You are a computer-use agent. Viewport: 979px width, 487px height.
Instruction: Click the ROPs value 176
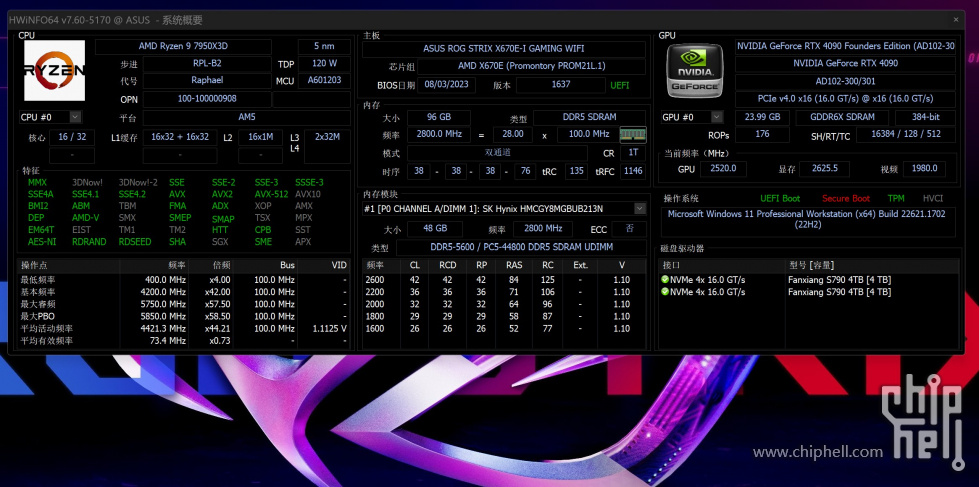click(762, 134)
